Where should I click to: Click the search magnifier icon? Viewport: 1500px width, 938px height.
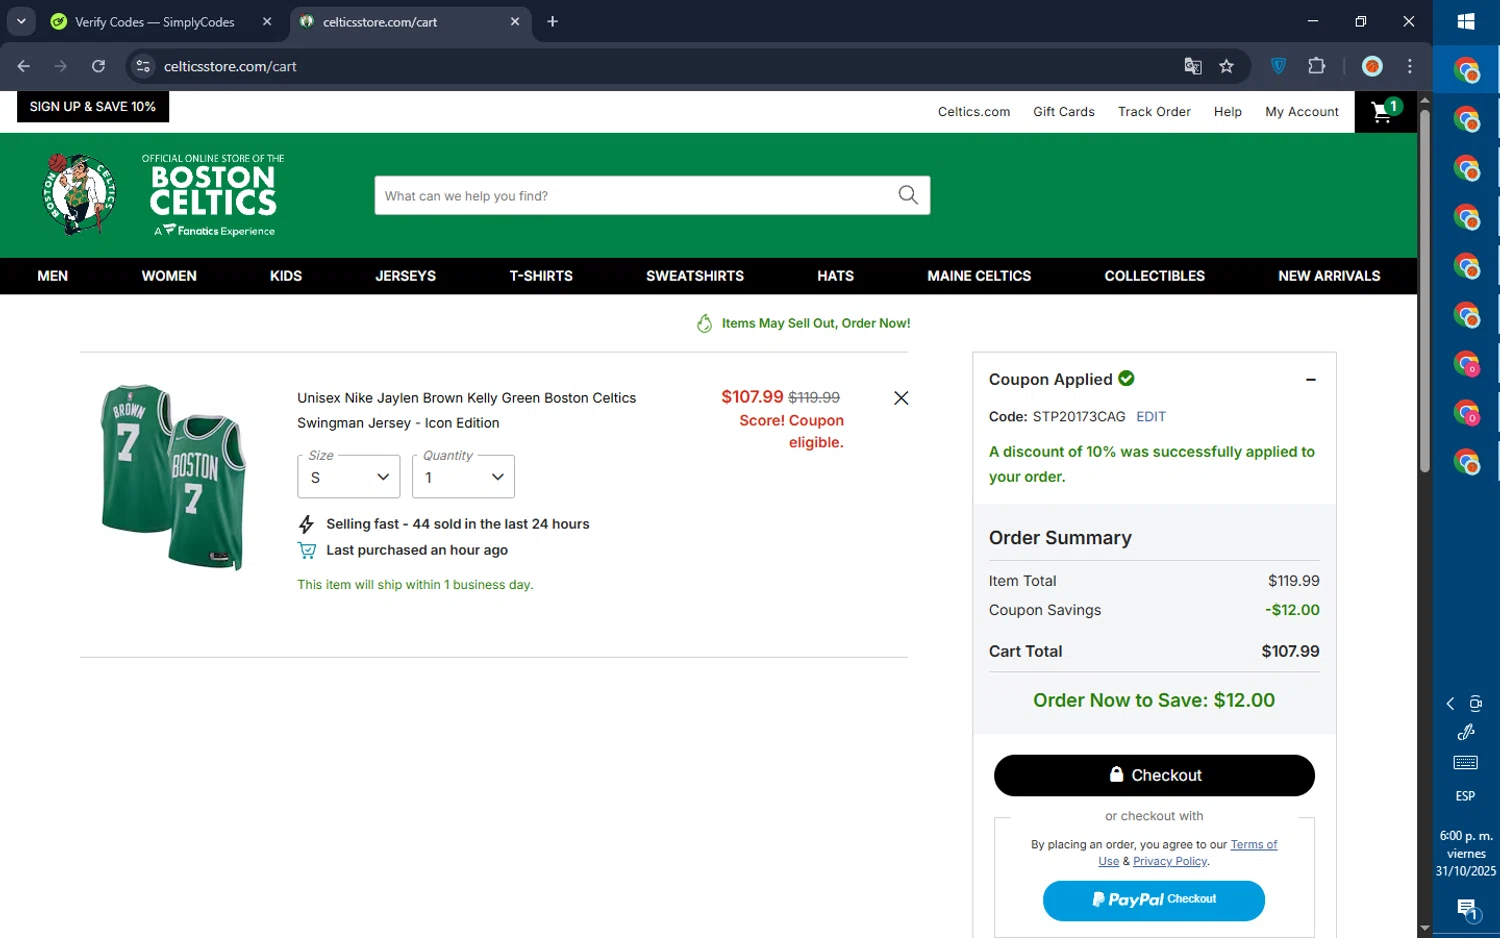pyautogui.click(x=907, y=195)
